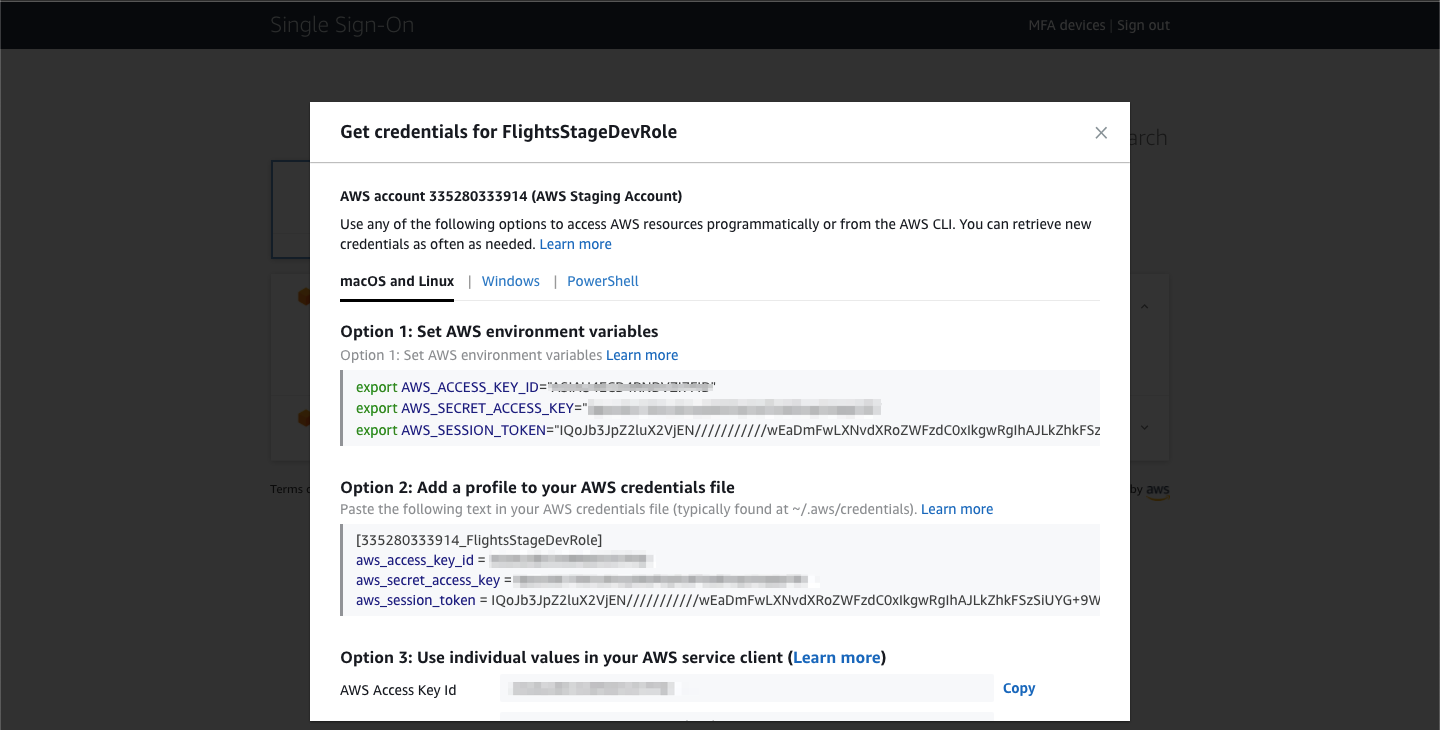This screenshot has width=1440, height=730.
Task: Click the lower orange AWS account icon
Action: [x=302, y=418]
